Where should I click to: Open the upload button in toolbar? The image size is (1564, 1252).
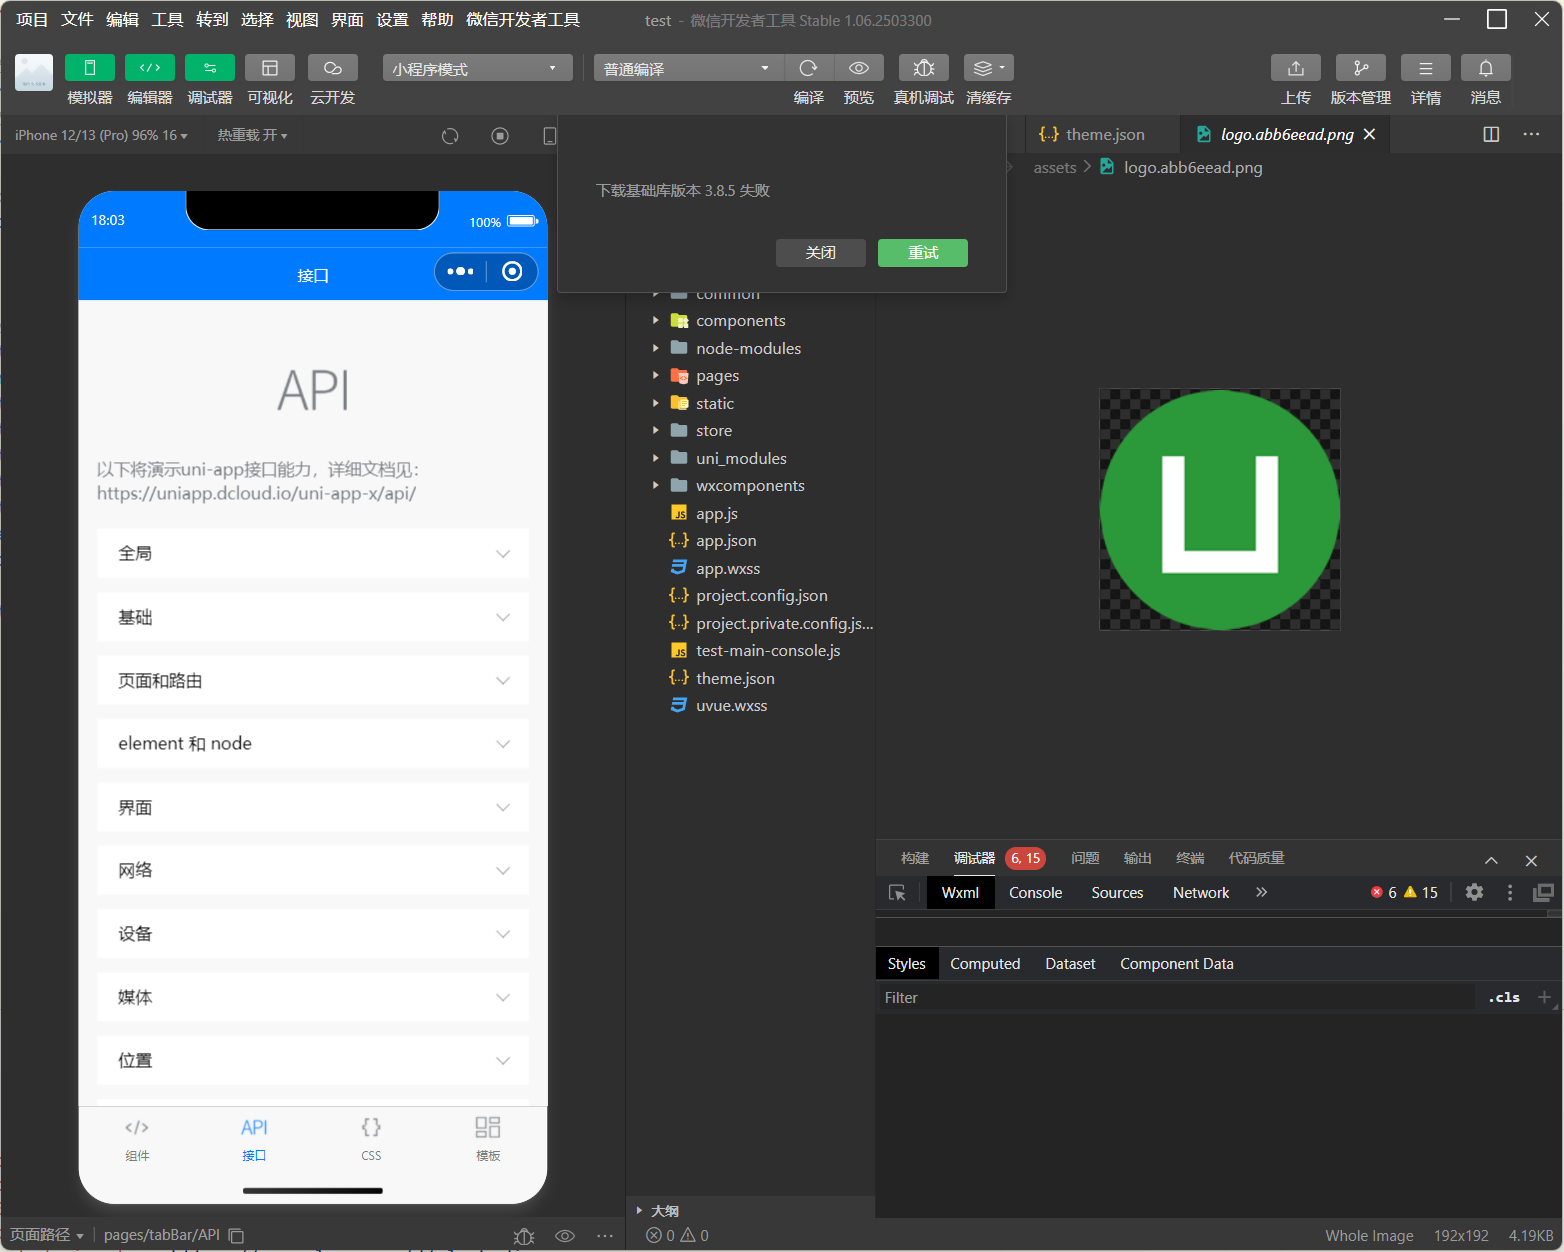pyautogui.click(x=1295, y=68)
